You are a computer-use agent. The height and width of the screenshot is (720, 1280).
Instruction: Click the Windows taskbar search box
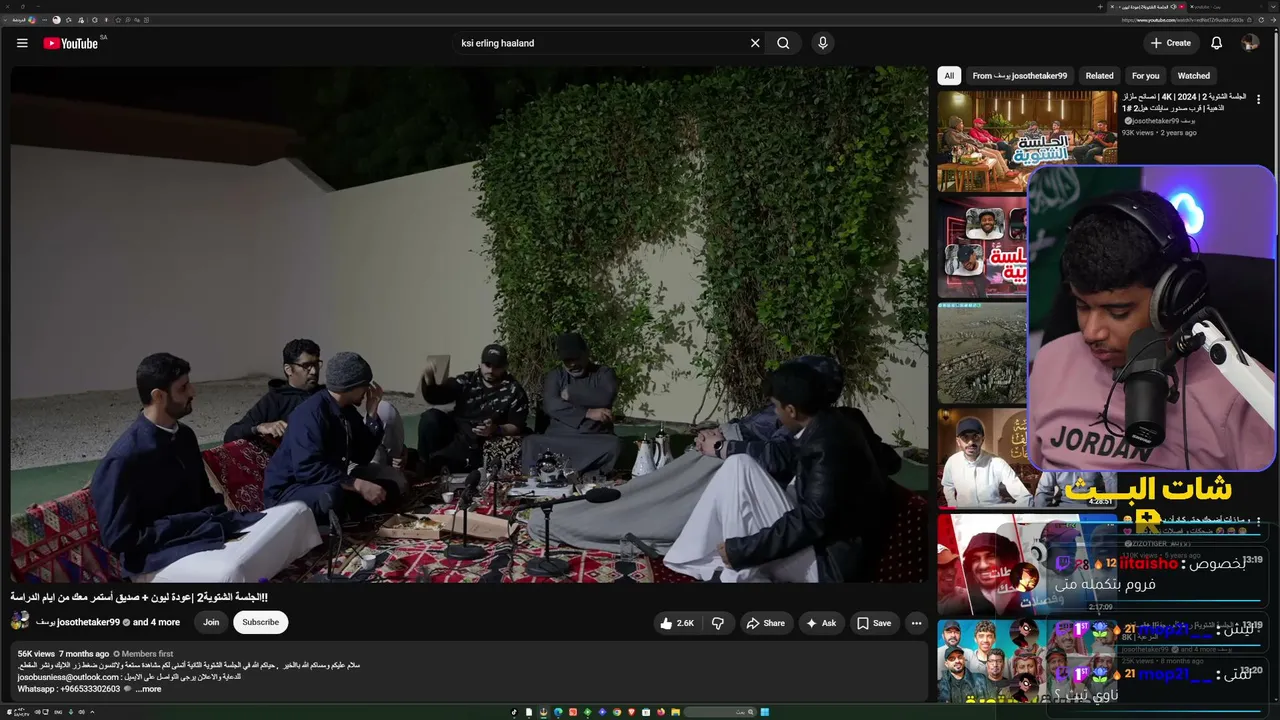720,712
